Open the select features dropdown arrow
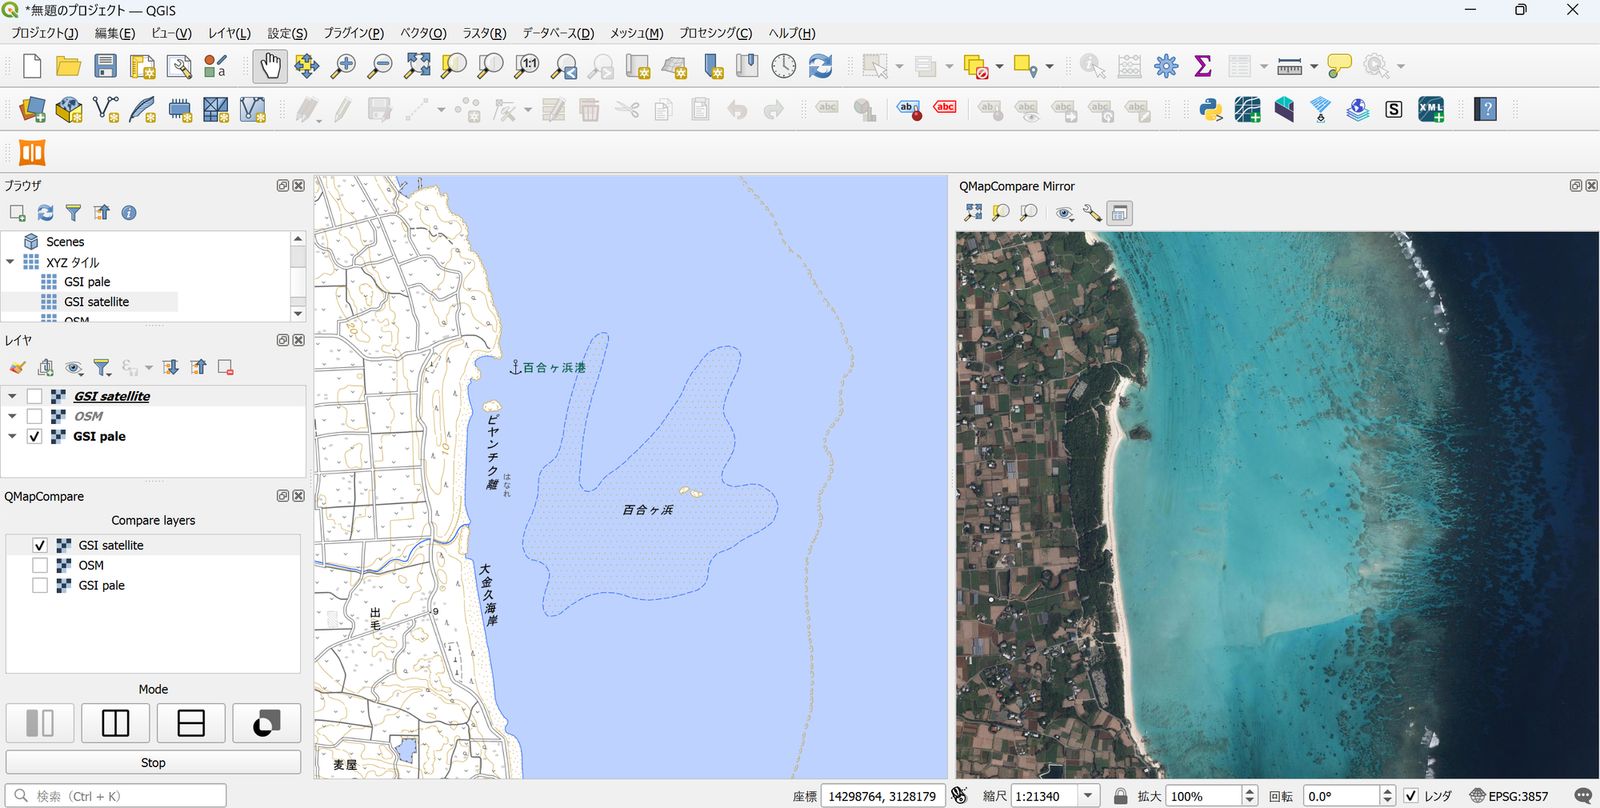 pos(899,66)
